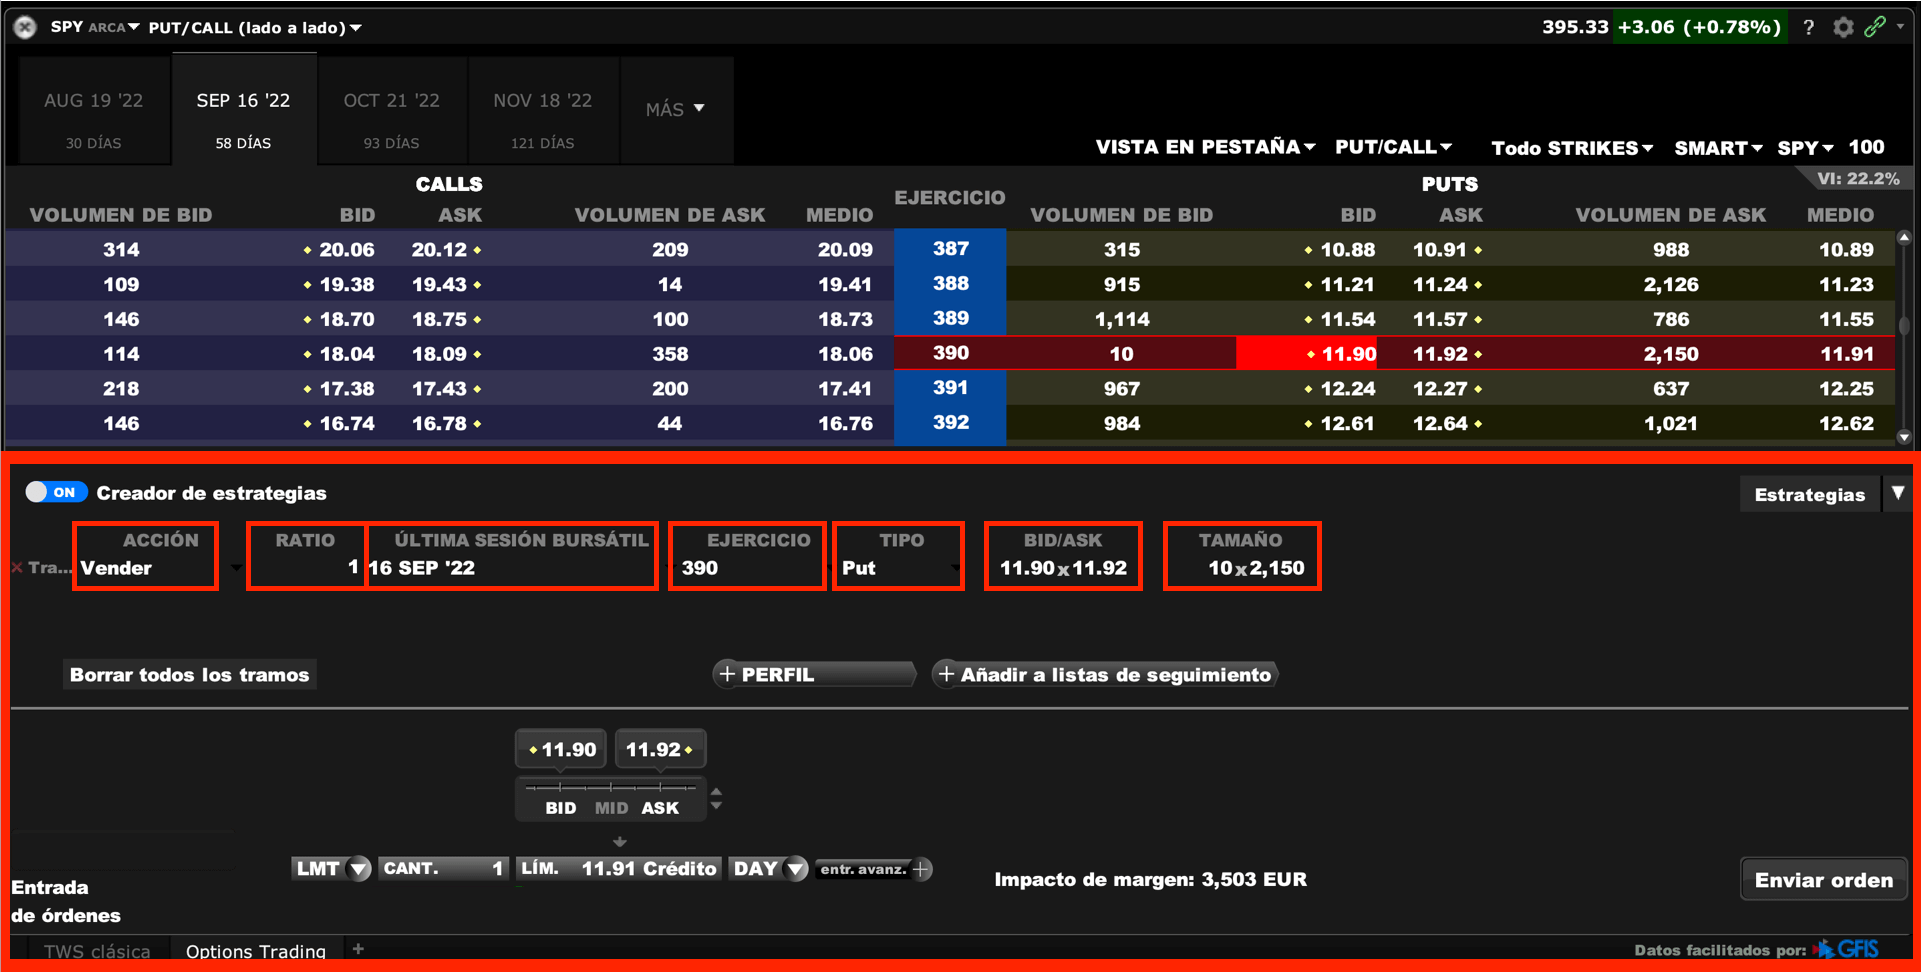Screen dimensions: 1921x972
Task: Click BID on the price slider
Action: click(561, 808)
